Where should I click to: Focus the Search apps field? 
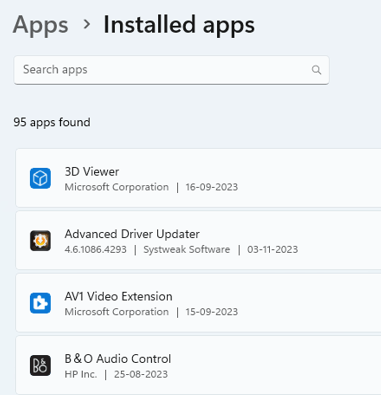[x=171, y=70]
